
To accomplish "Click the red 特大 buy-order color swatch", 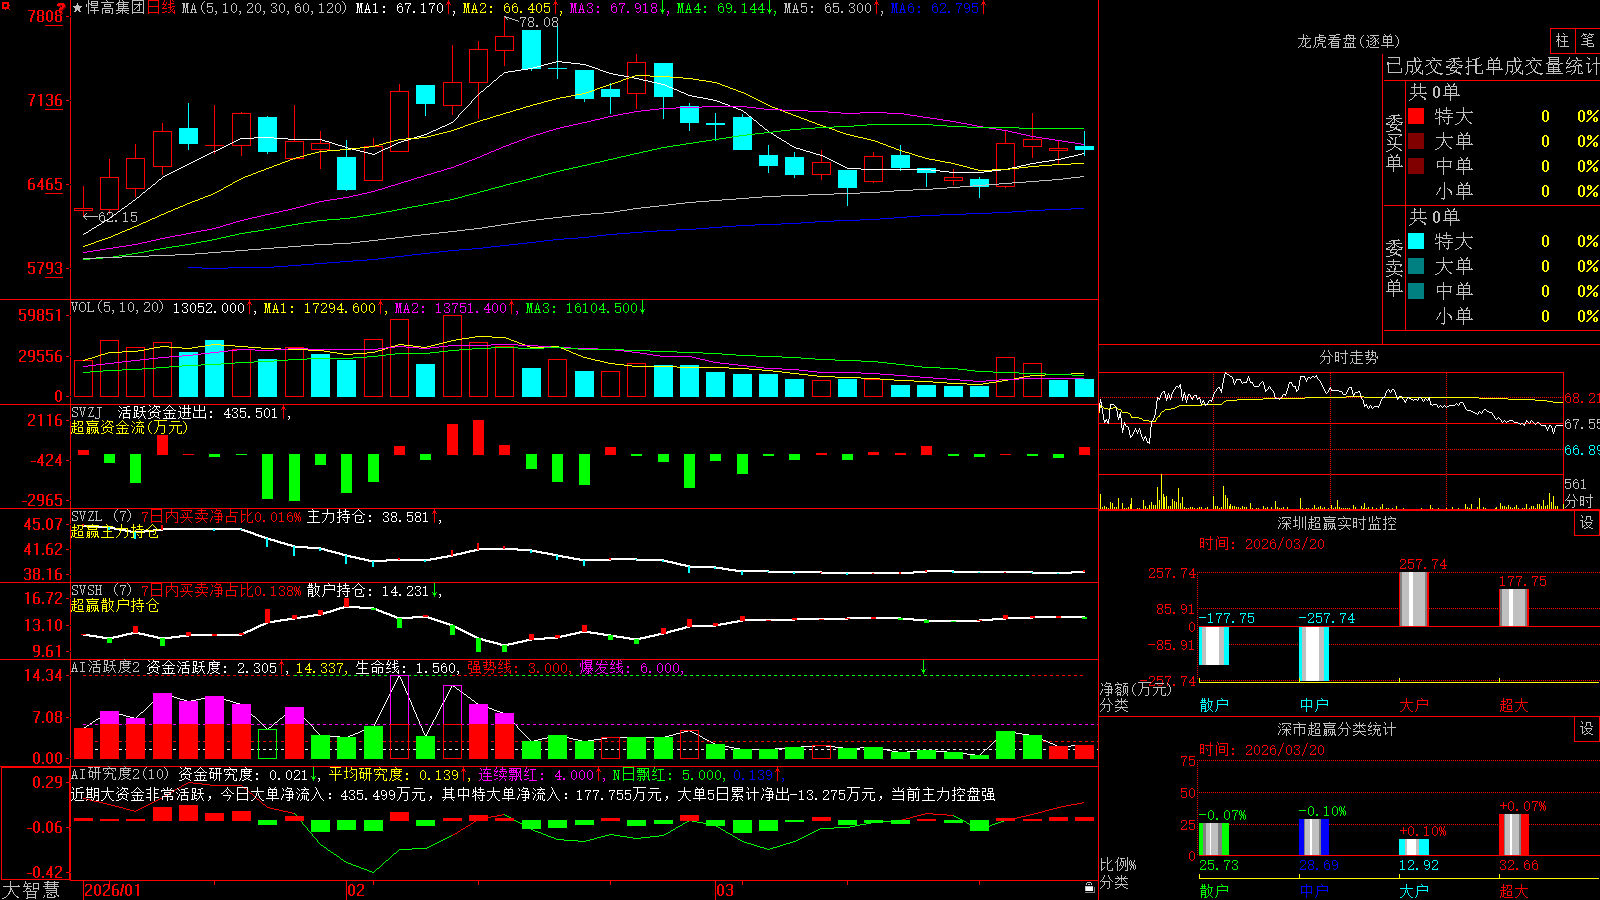I will tap(1416, 116).
